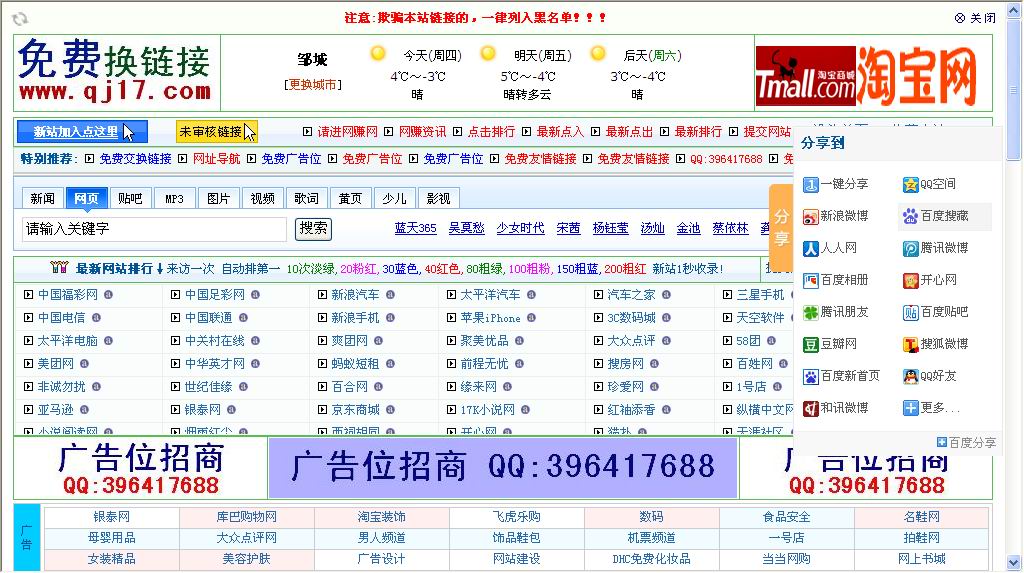Image resolution: width=1024 pixels, height=573 pixels.
Task: Select the 影视 search tab
Action: pos(438,199)
